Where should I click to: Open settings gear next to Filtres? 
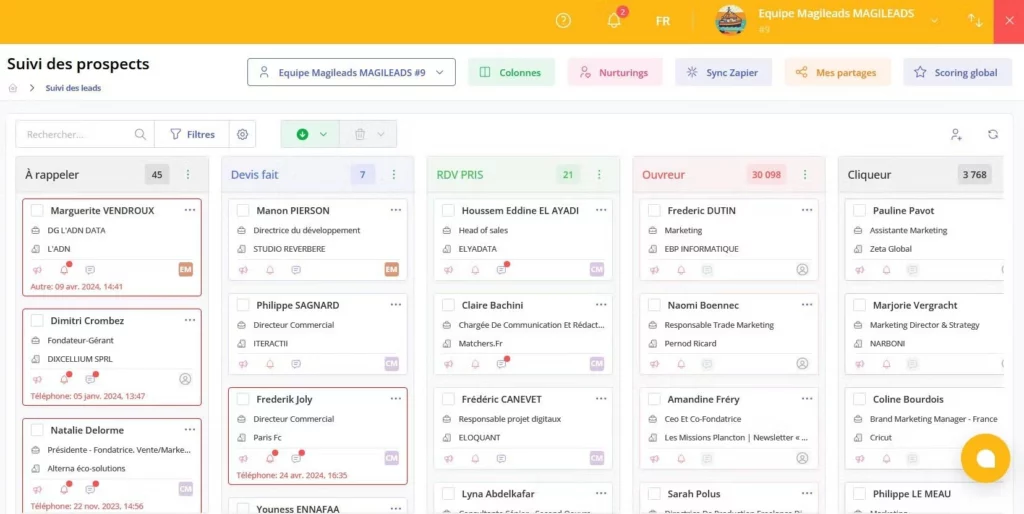(242, 134)
